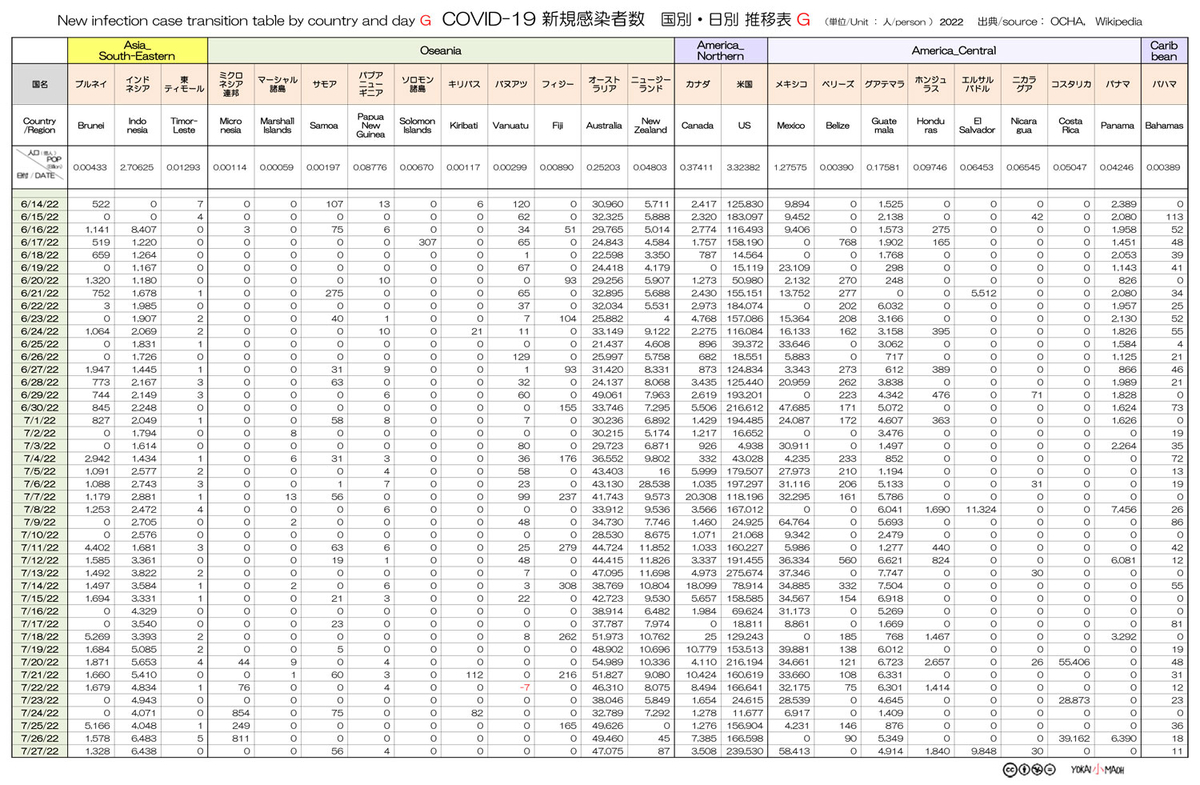Viewport: 1200px width, 785px height.
Task: Click the Micronesia column header
Action: click(x=230, y=127)
